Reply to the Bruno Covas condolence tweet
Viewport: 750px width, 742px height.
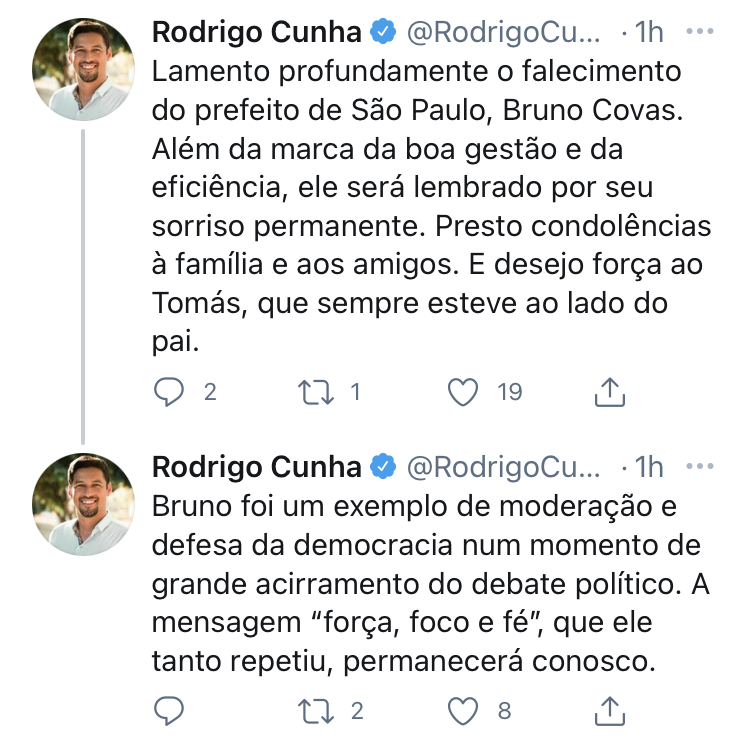point(169,393)
